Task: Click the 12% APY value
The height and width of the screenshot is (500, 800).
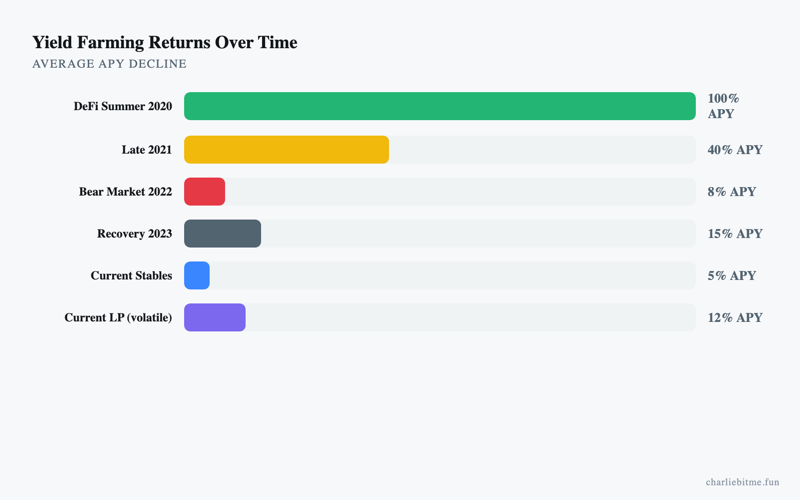Action: click(735, 317)
